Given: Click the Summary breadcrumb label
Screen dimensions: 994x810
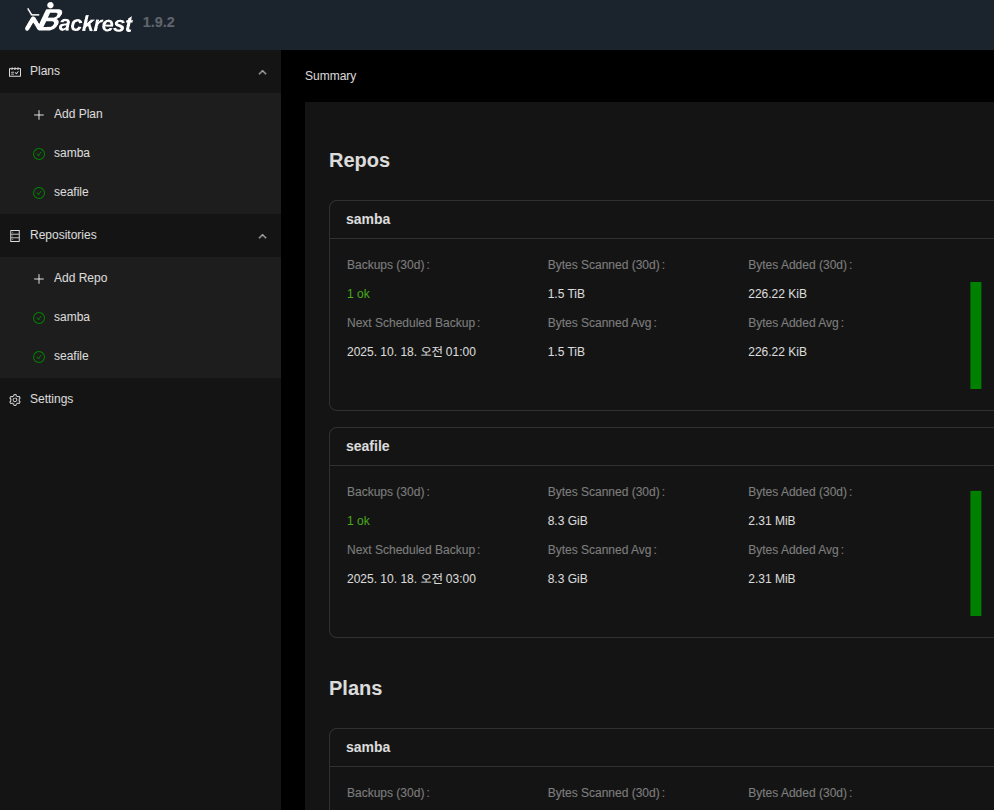Looking at the screenshot, I should [x=330, y=76].
